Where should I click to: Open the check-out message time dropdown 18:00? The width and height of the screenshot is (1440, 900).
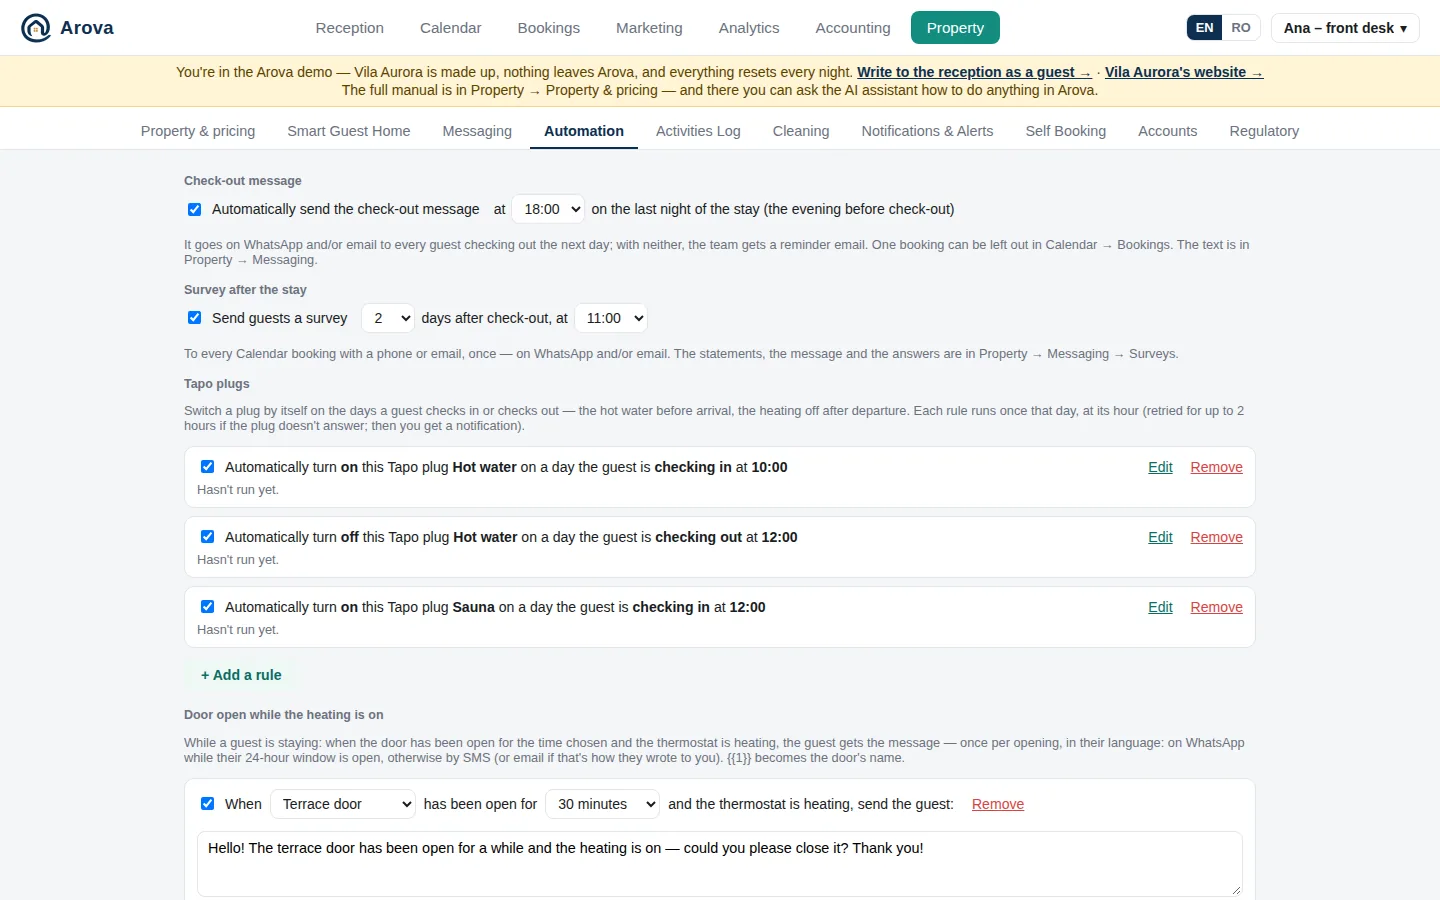tap(548, 209)
